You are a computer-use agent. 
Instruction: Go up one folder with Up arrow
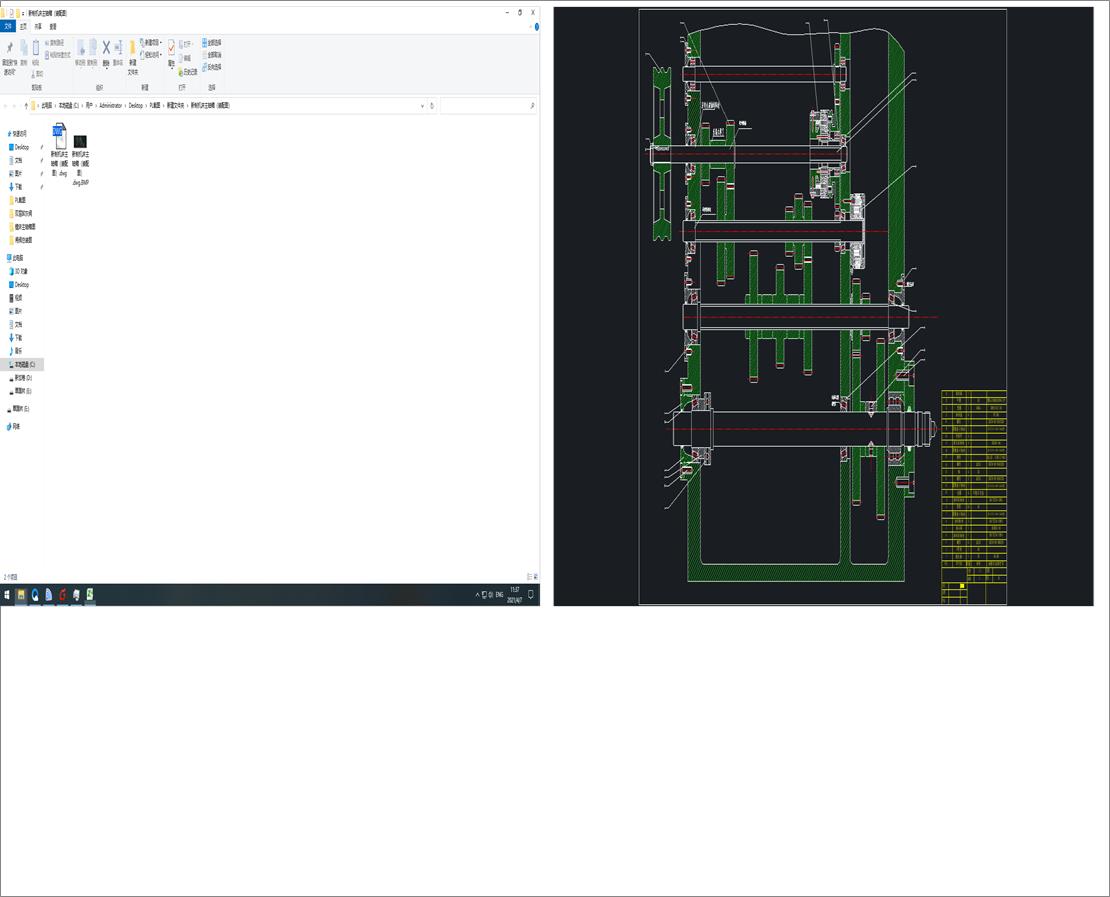(x=26, y=105)
